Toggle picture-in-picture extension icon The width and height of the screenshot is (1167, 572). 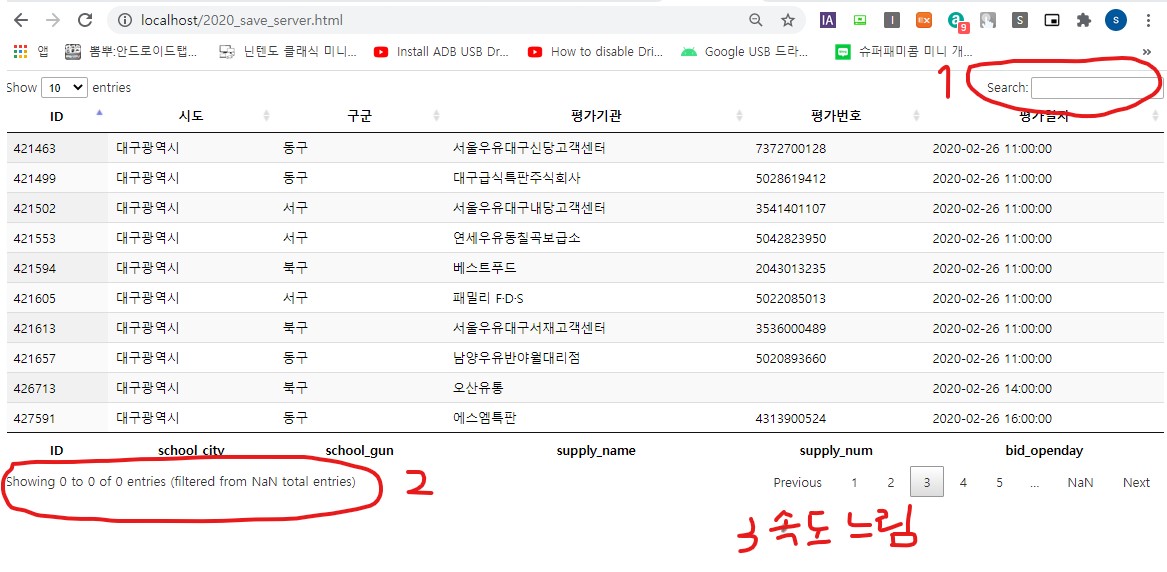[1052, 20]
